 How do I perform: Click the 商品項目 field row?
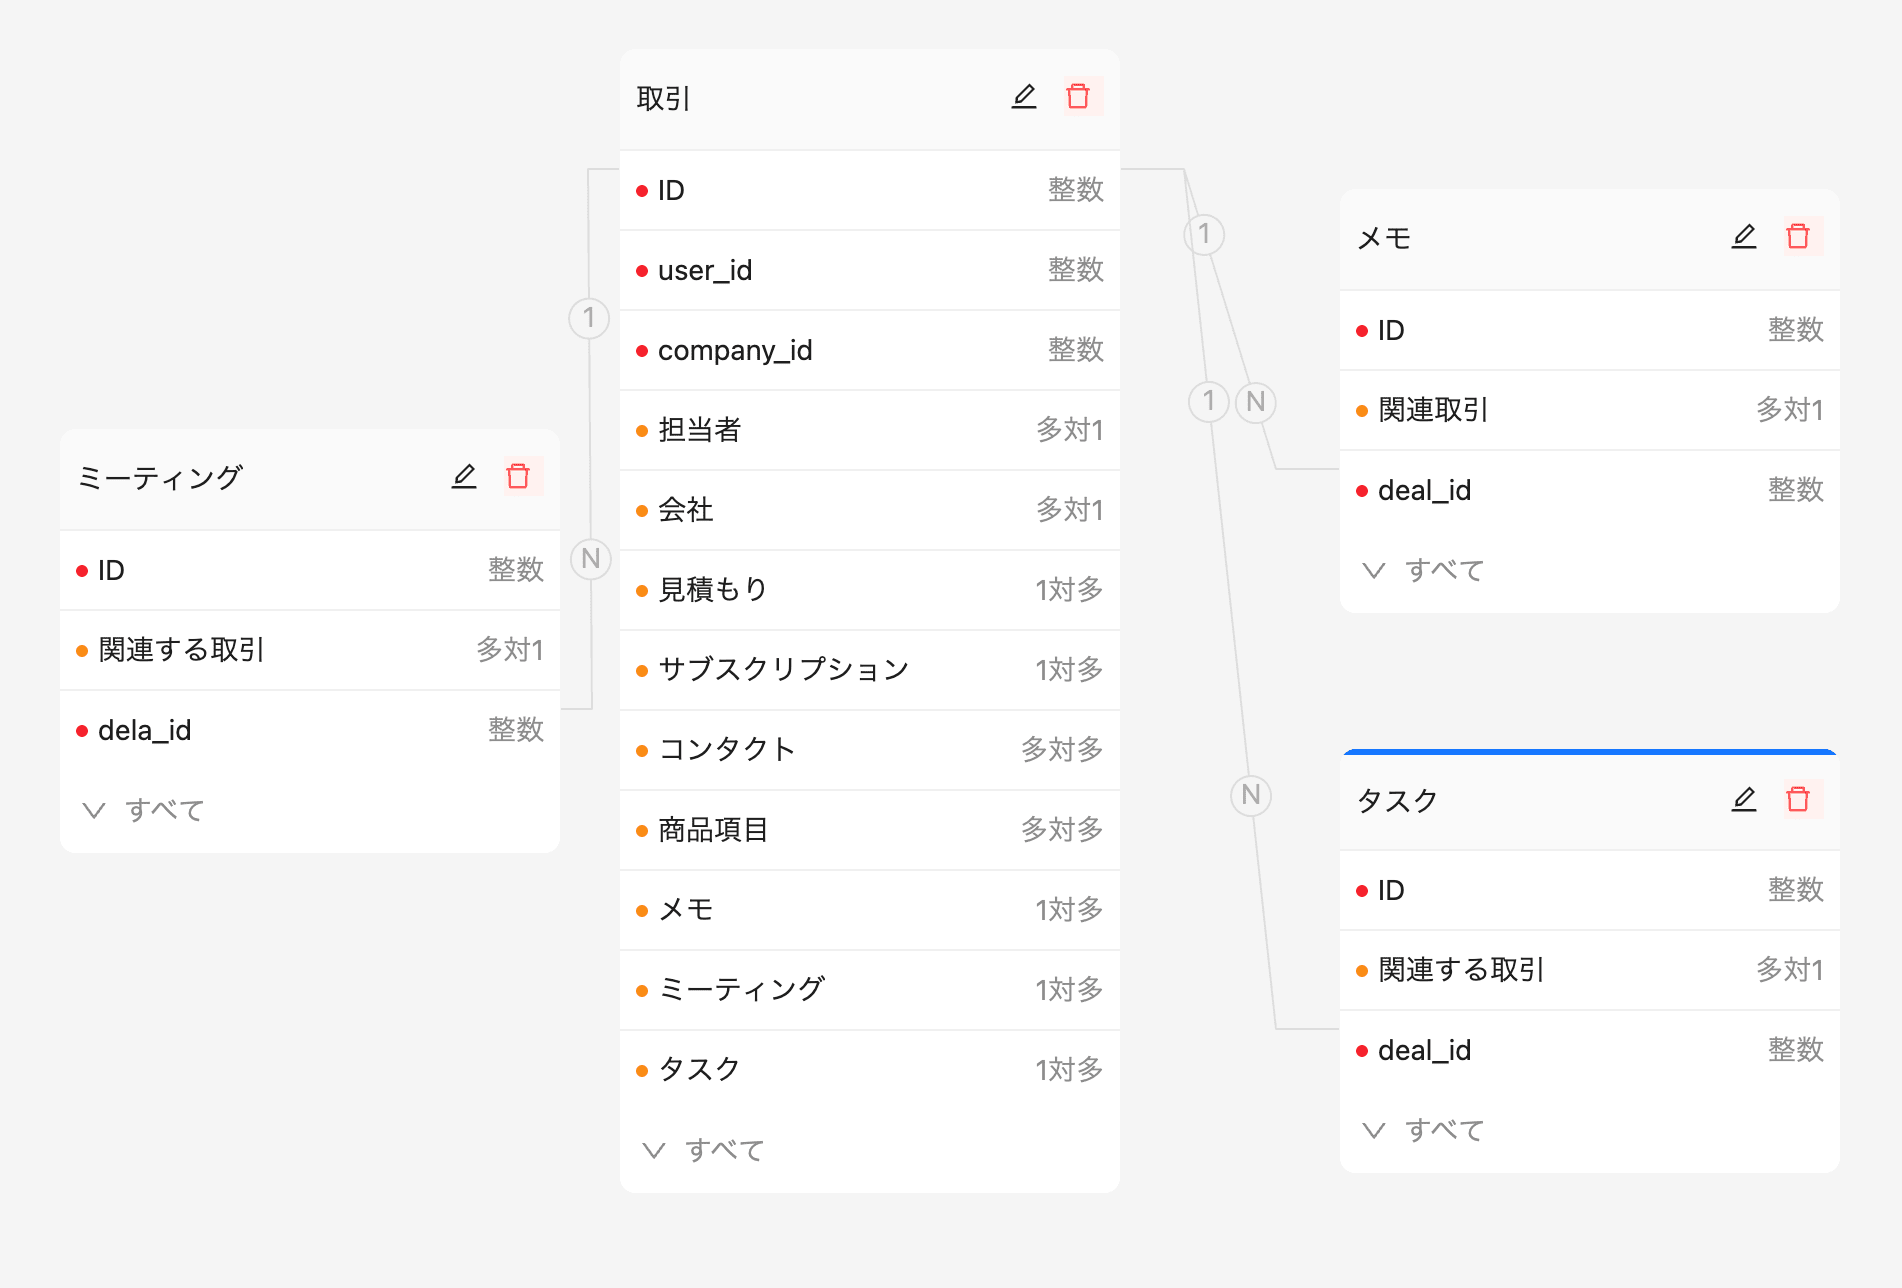tap(870, 830)
